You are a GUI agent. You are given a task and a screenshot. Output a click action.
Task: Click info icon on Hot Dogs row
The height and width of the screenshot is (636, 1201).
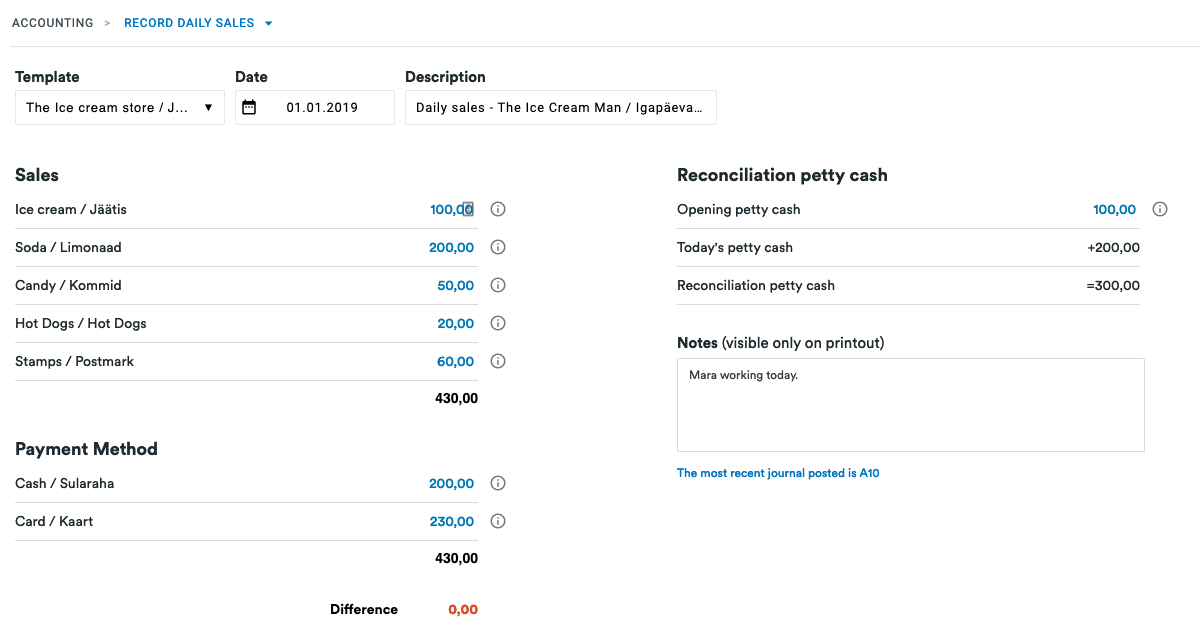[498, 324]
